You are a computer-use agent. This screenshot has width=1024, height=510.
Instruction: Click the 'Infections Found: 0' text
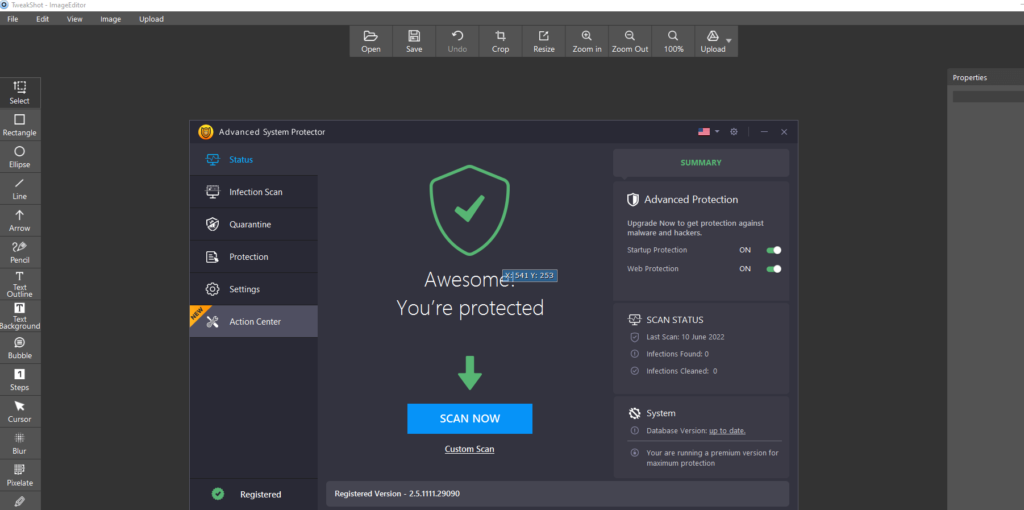coord(677,354)
